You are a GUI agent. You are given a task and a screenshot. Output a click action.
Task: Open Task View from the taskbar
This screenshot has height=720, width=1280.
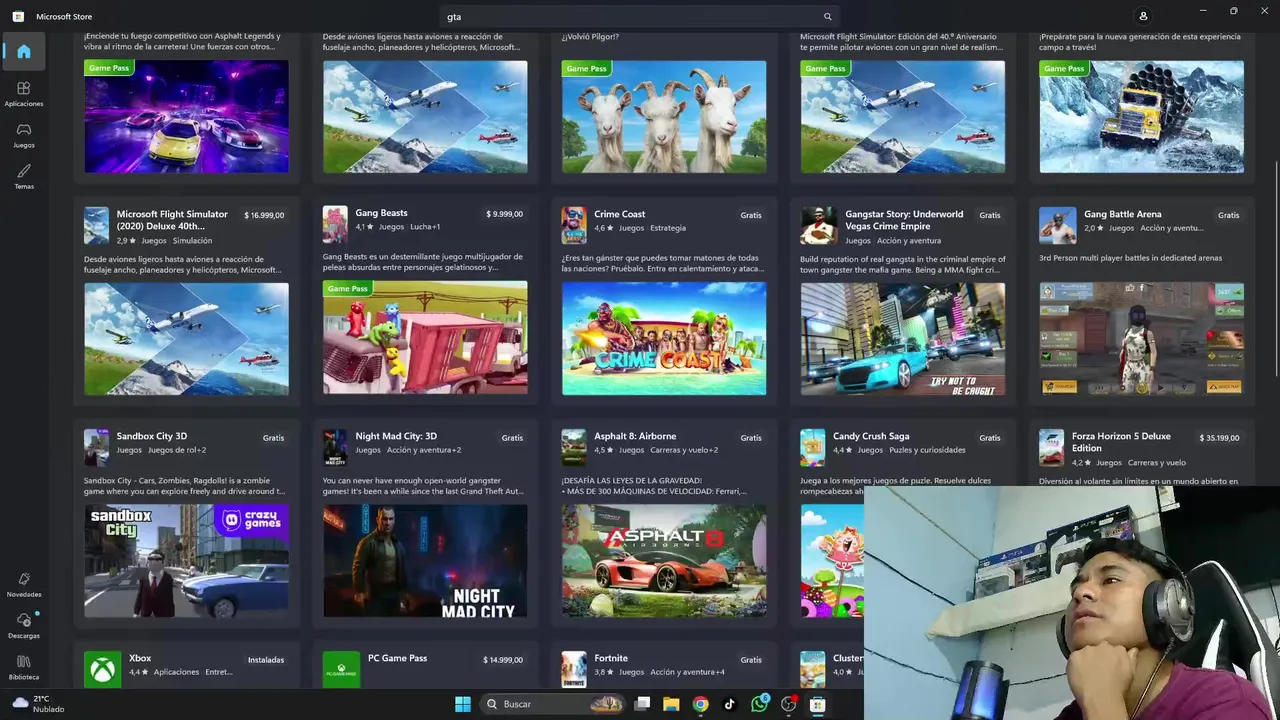click(643, 704)
